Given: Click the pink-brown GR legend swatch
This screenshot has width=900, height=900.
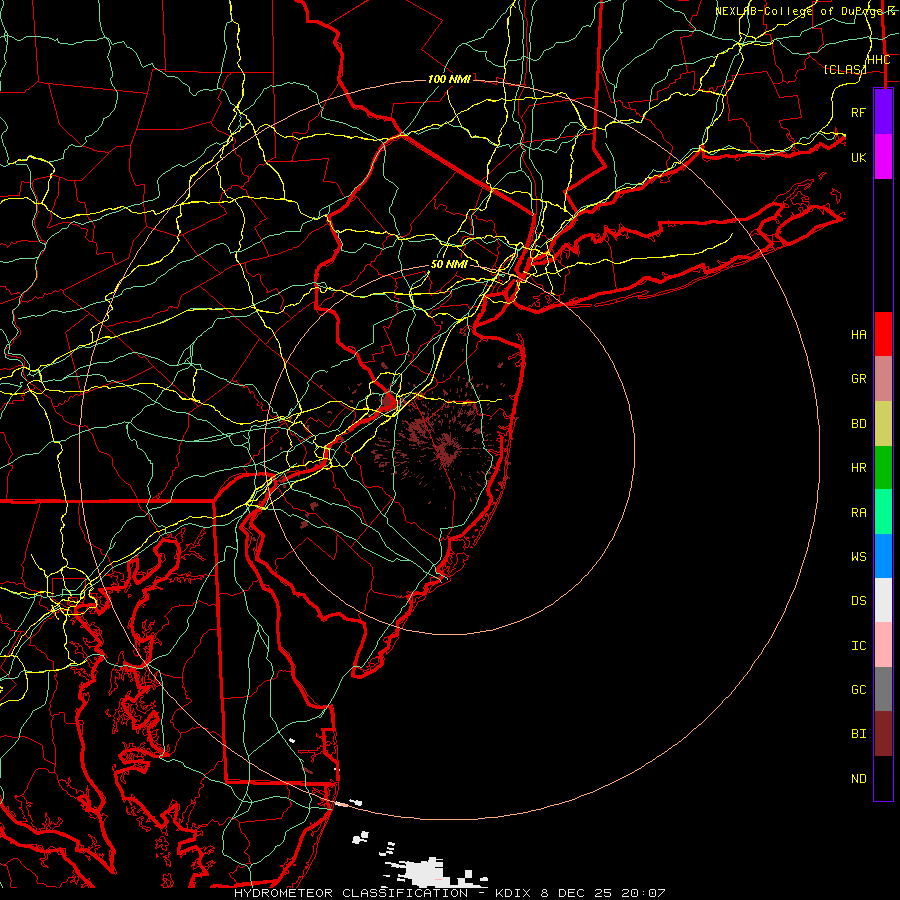Looking at the screenshot, I should pos(883,378).
